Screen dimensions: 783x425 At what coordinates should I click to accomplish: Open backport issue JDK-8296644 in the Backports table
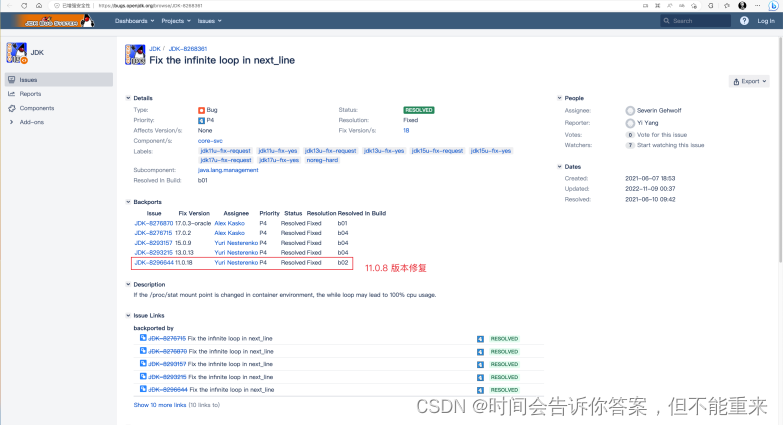[154, 263]
